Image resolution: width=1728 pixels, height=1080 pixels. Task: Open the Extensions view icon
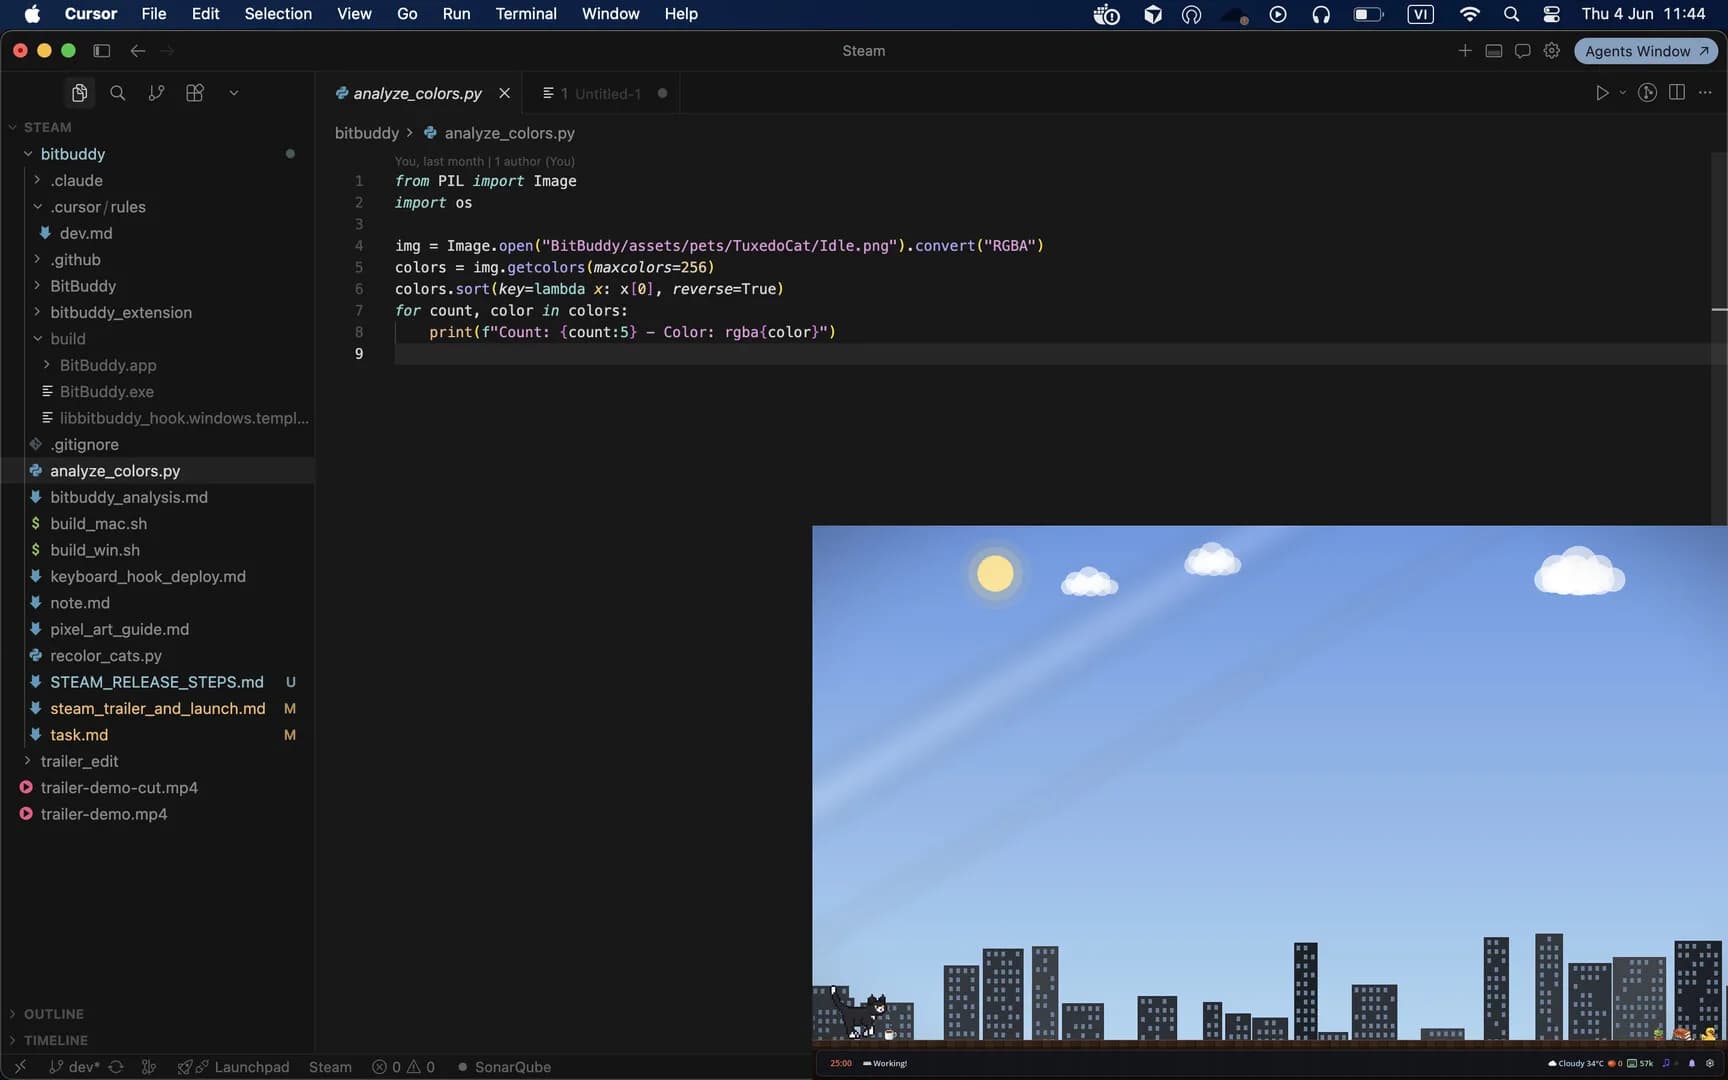click(x=195, y=93)
